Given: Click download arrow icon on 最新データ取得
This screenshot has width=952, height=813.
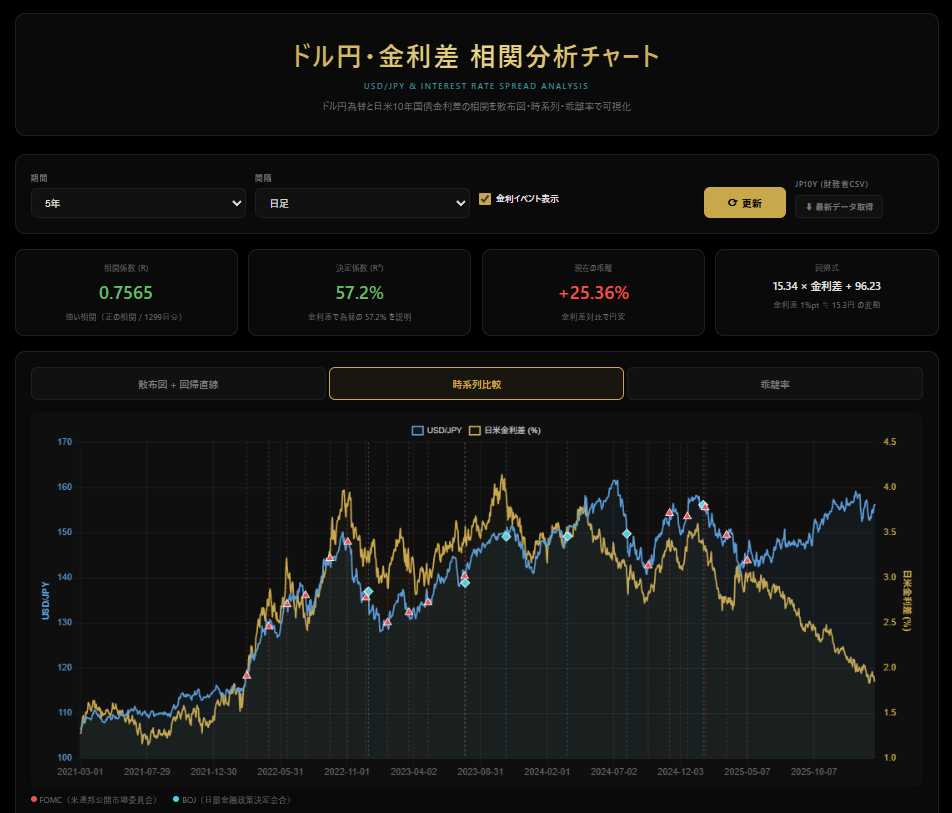Looking at the screenshot, I should tap(808, 207).
